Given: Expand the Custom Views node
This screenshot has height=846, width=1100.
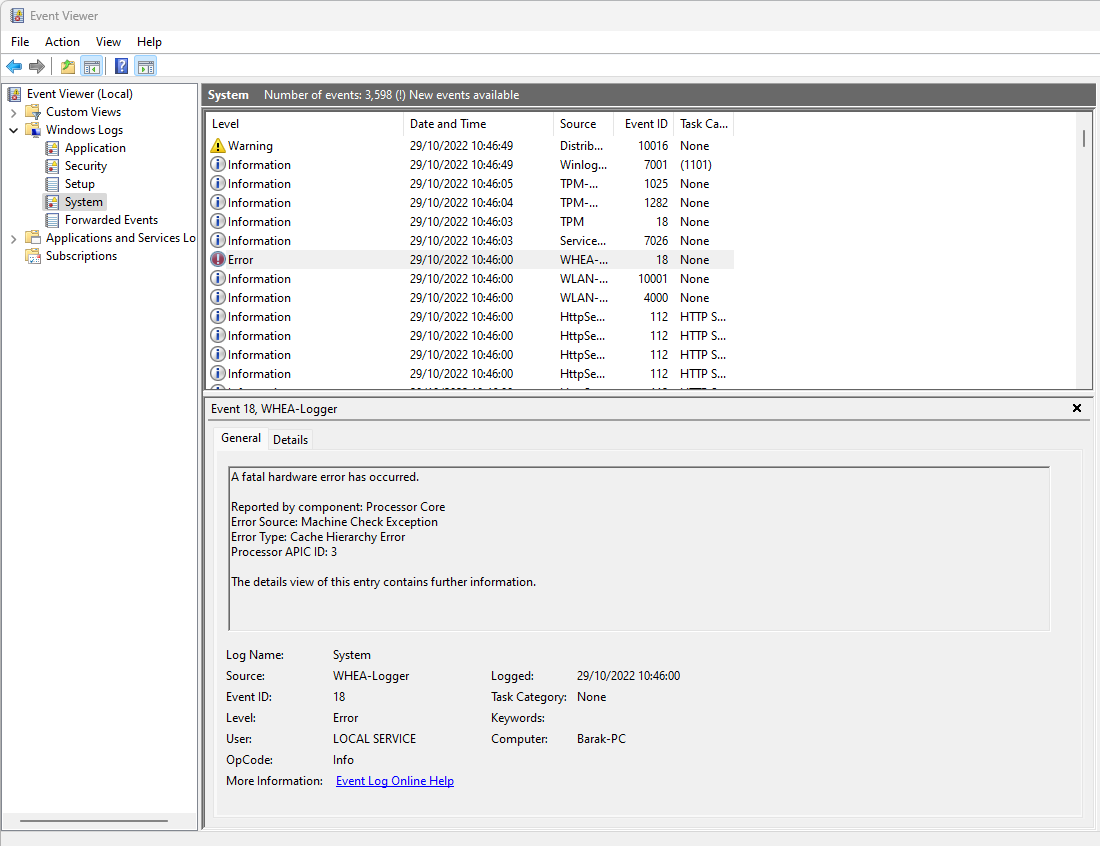Looking at the screenshot, I should (13, 112).
